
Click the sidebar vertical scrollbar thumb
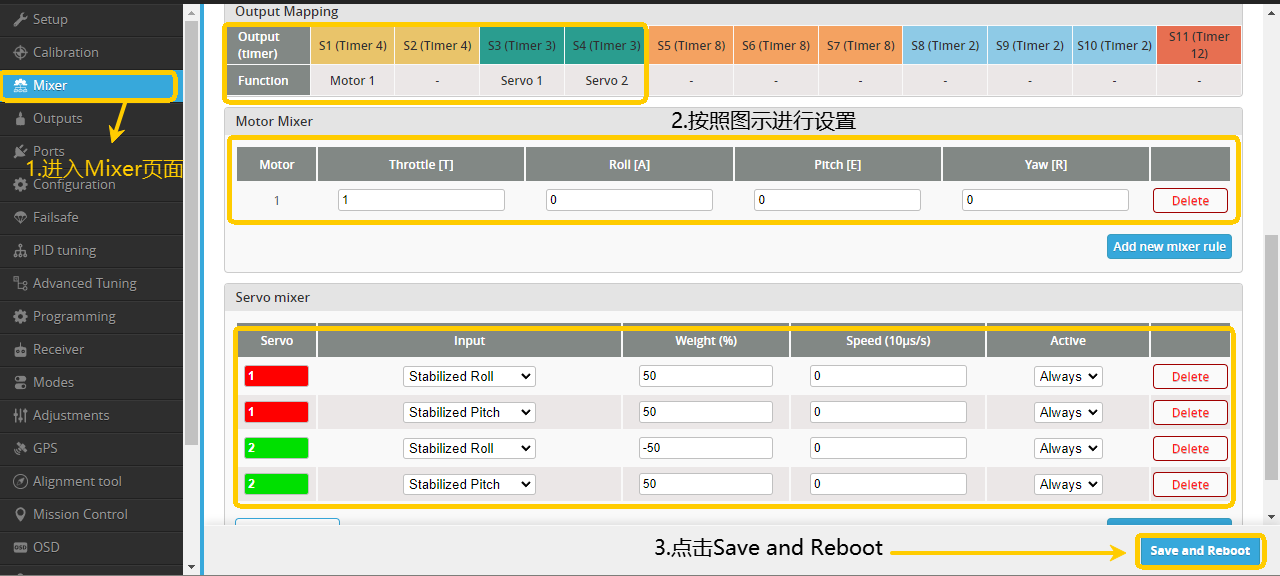click(192, 231)
